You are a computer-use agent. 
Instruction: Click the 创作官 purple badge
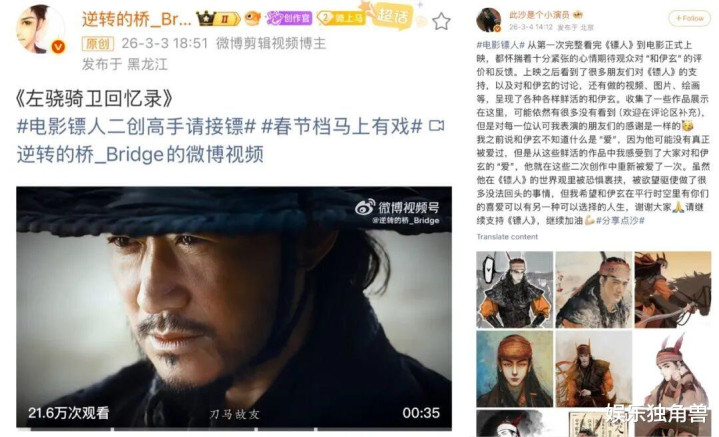[x=289, y=18]
